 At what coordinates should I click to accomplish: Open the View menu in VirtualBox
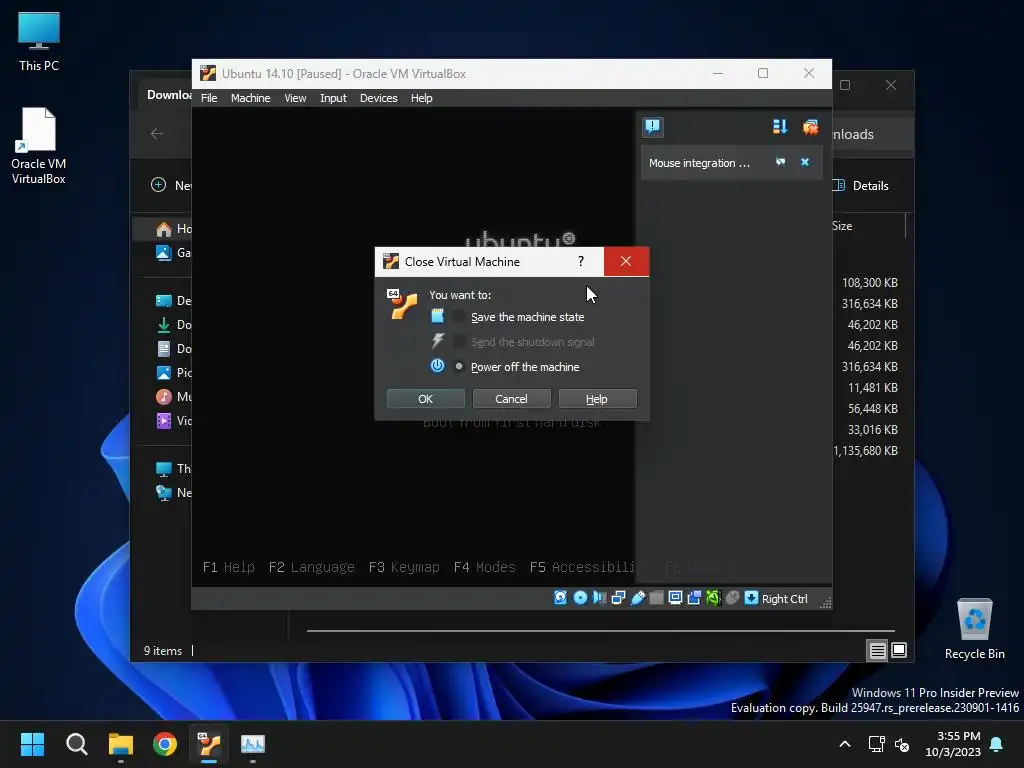295,98
